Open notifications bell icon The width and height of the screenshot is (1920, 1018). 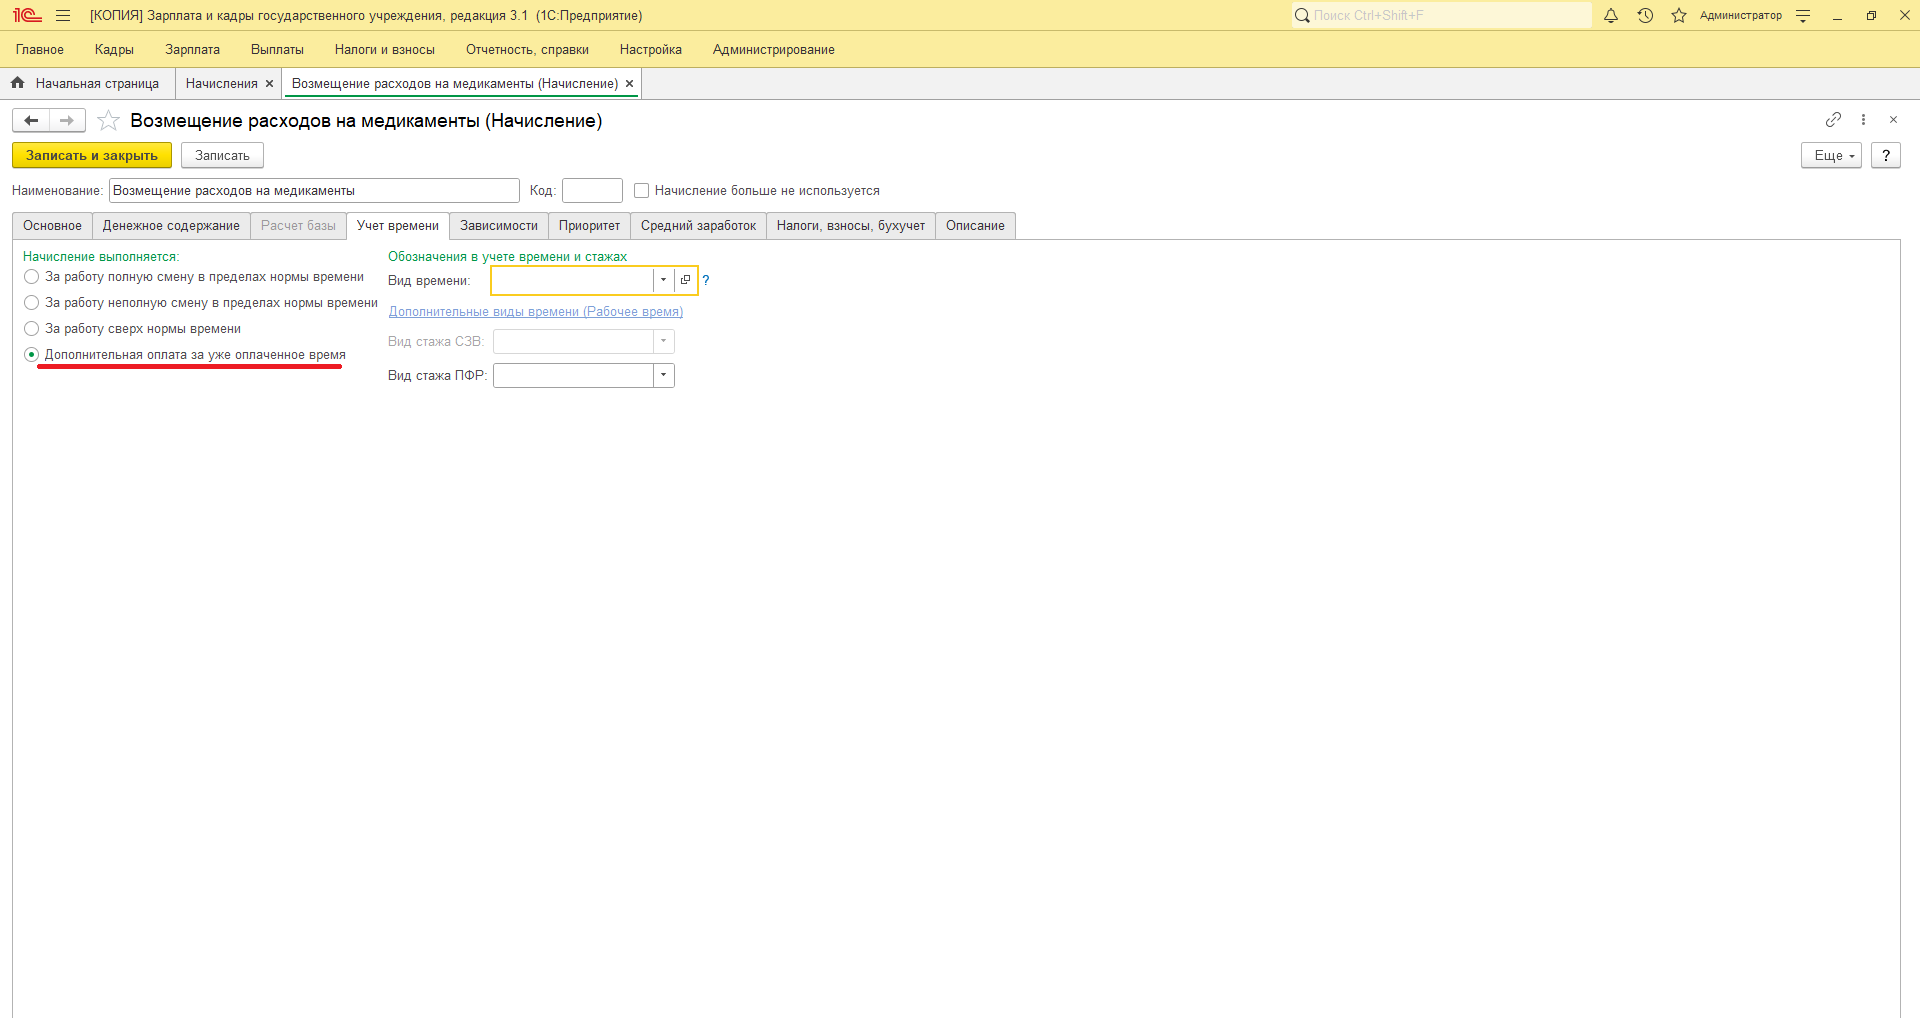[1611, 16]
